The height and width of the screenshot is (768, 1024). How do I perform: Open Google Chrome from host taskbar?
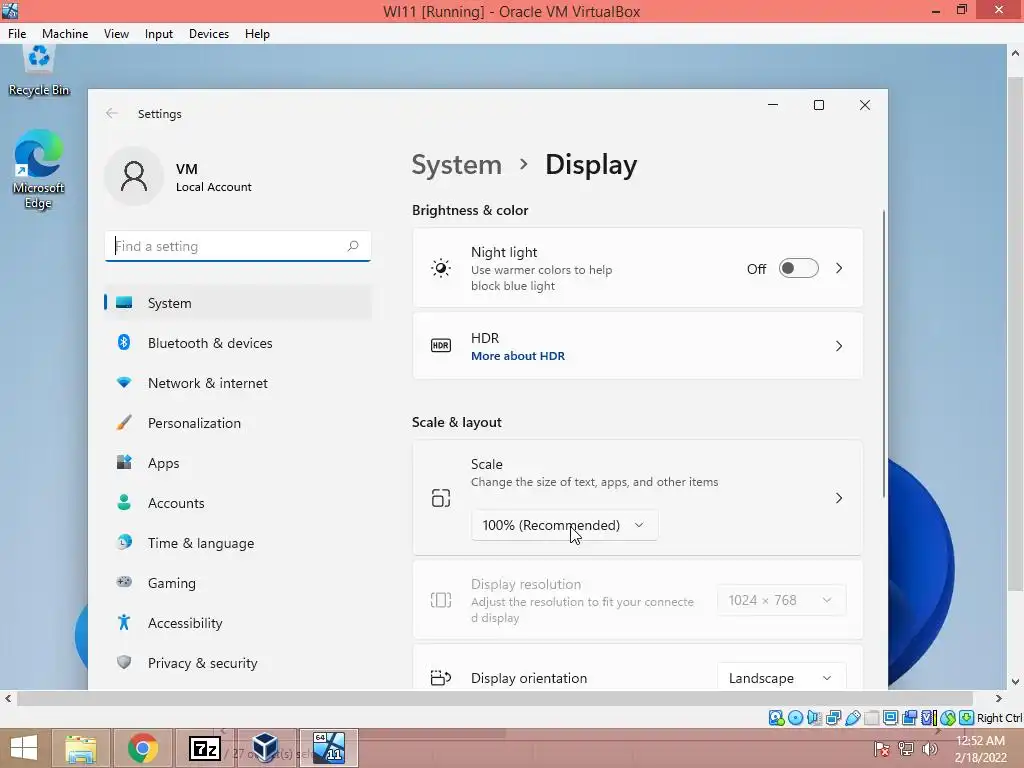coord(142,748)
